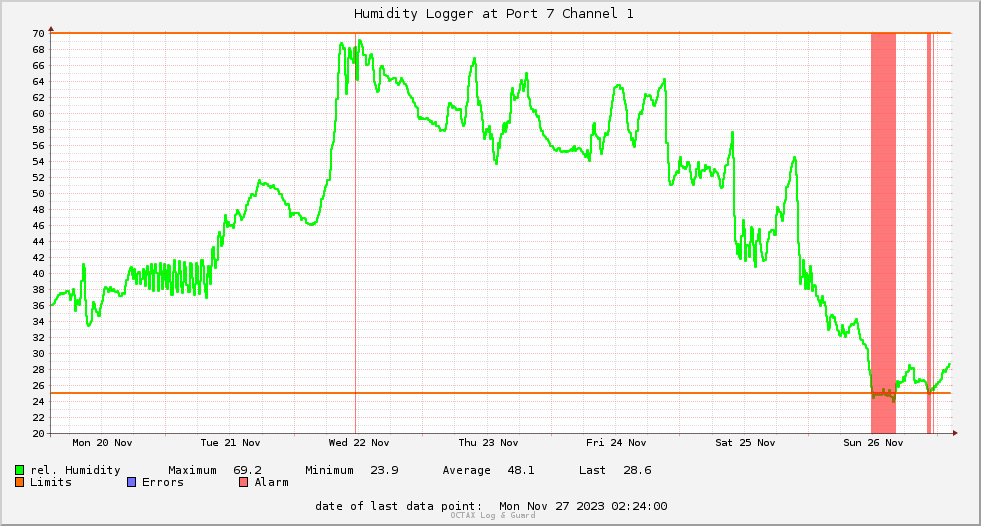Click the 'date of last data point:' label

(399, 506)
